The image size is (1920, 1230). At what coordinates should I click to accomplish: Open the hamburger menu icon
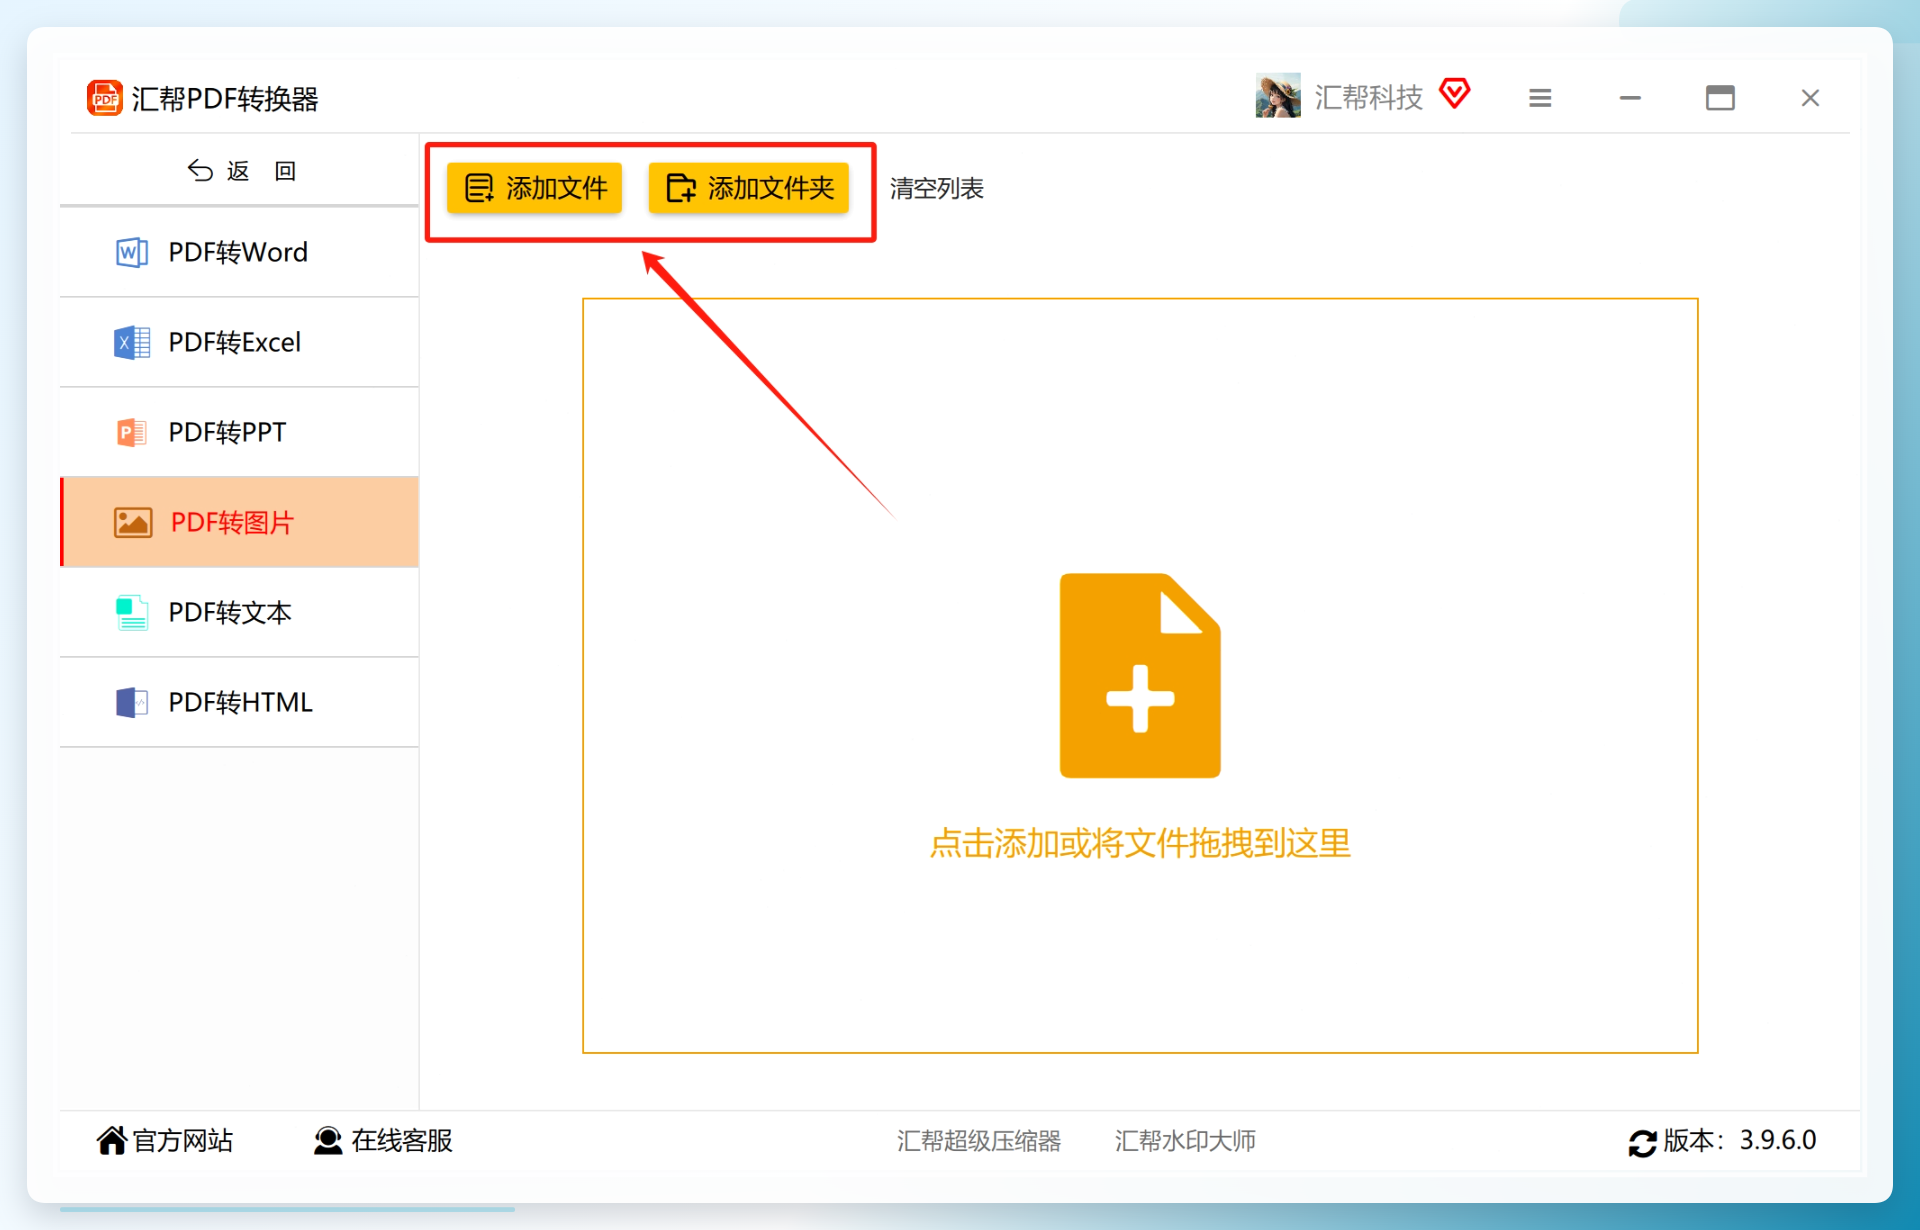tap(1540, 98)
